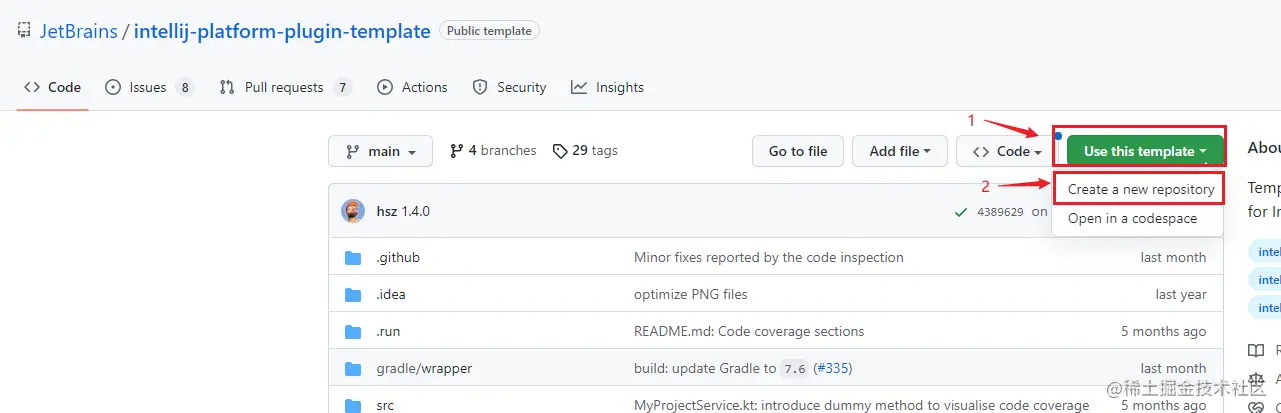Click the 'last year' timestamp for .idea

pyautogui.click(x=1181, y=295)
